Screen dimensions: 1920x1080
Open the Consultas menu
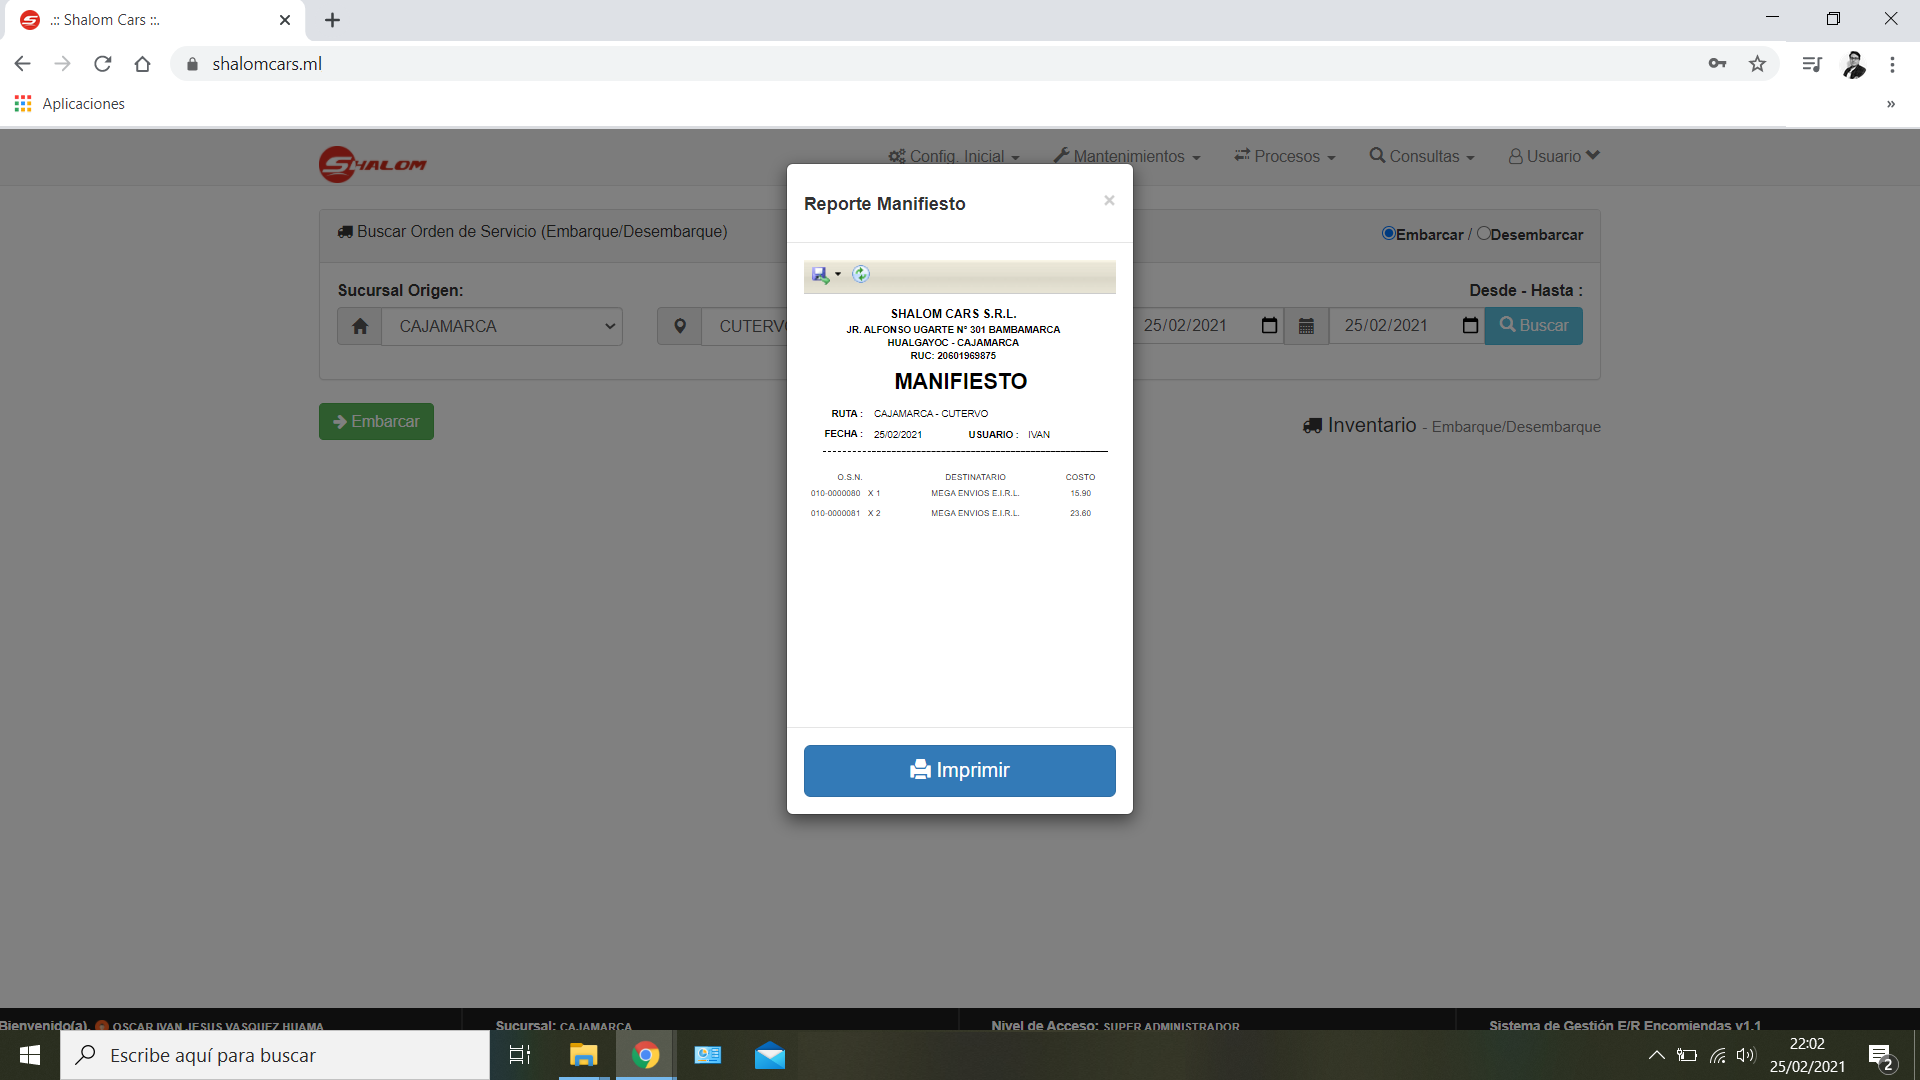coord(1421,156)
